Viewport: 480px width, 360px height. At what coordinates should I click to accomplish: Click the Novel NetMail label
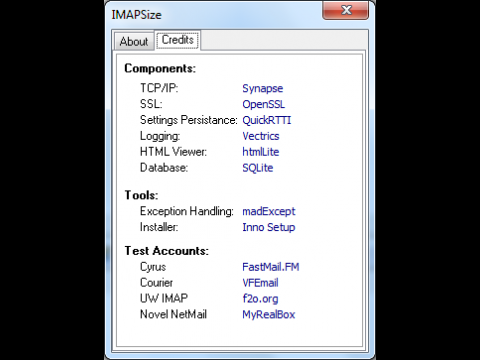click(x=173, y=314)
